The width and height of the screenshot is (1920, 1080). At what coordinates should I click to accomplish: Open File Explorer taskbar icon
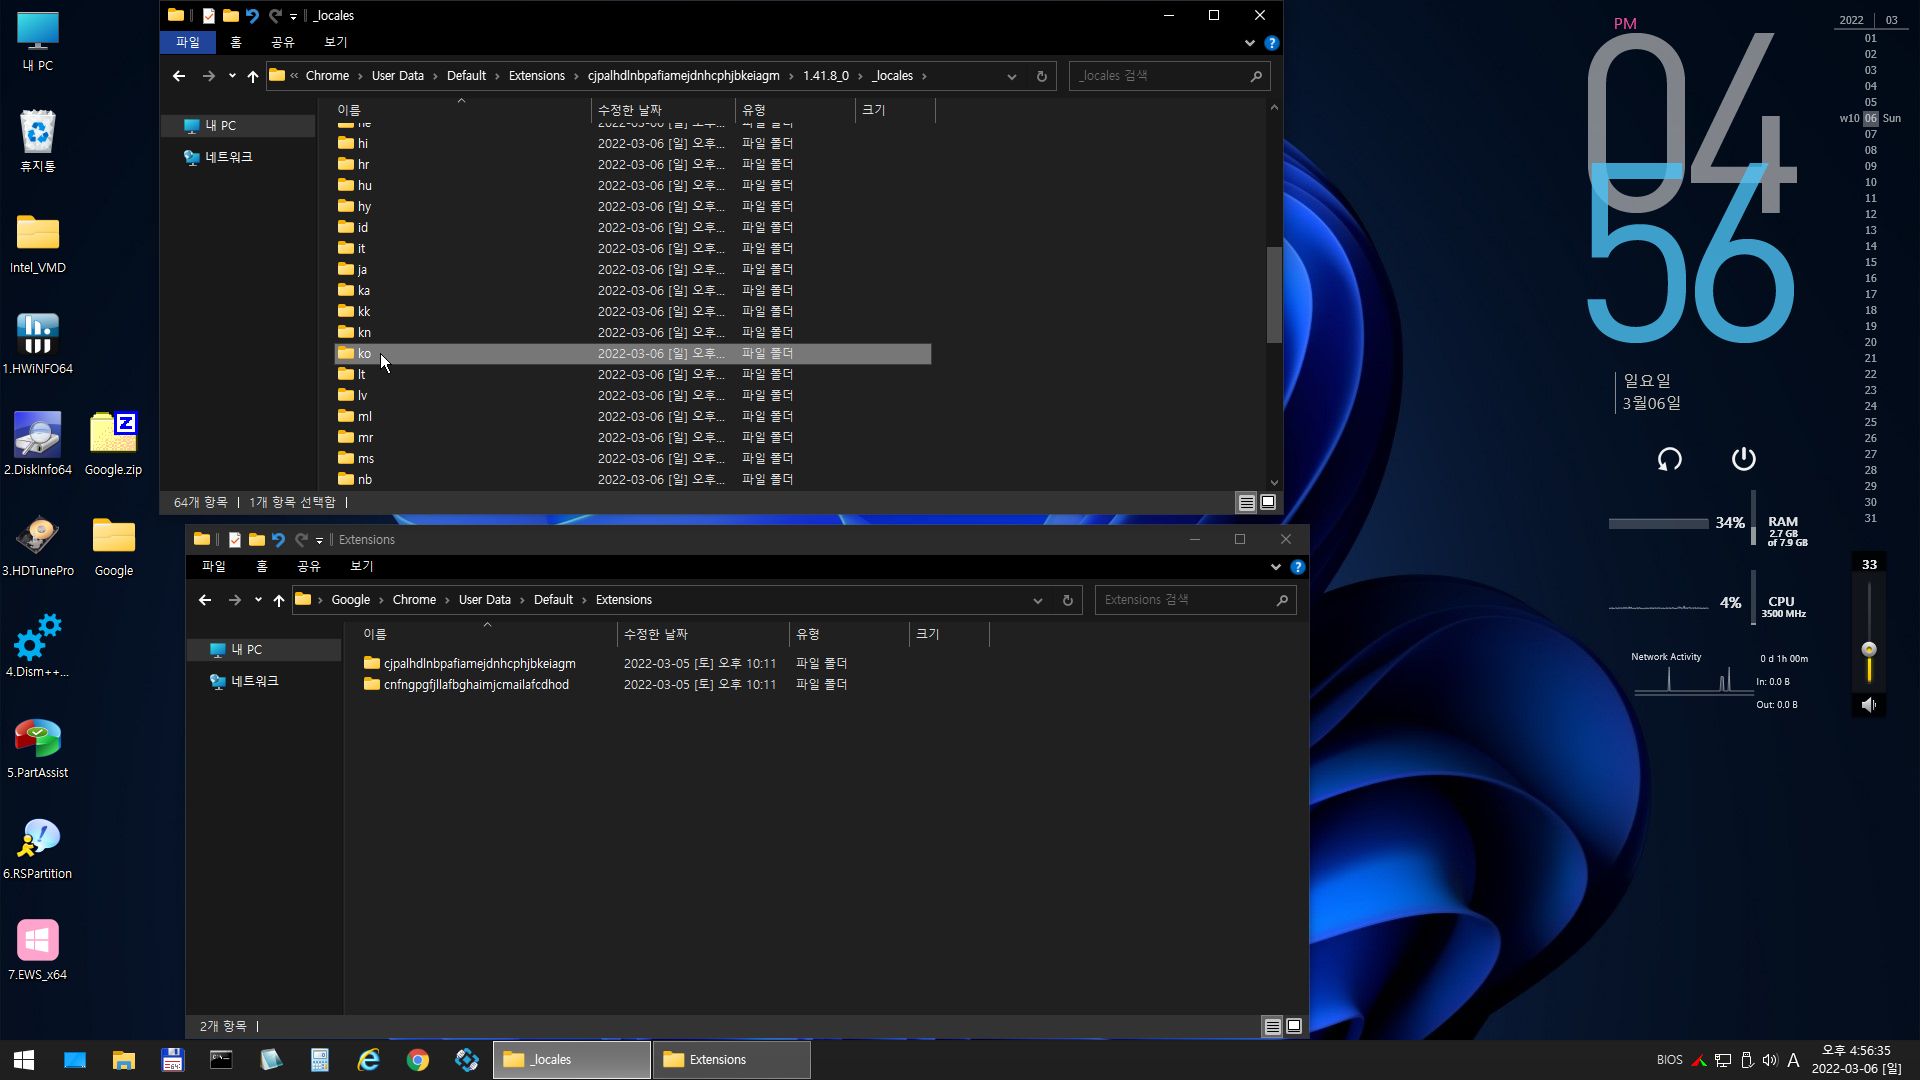pos(124,1060)
